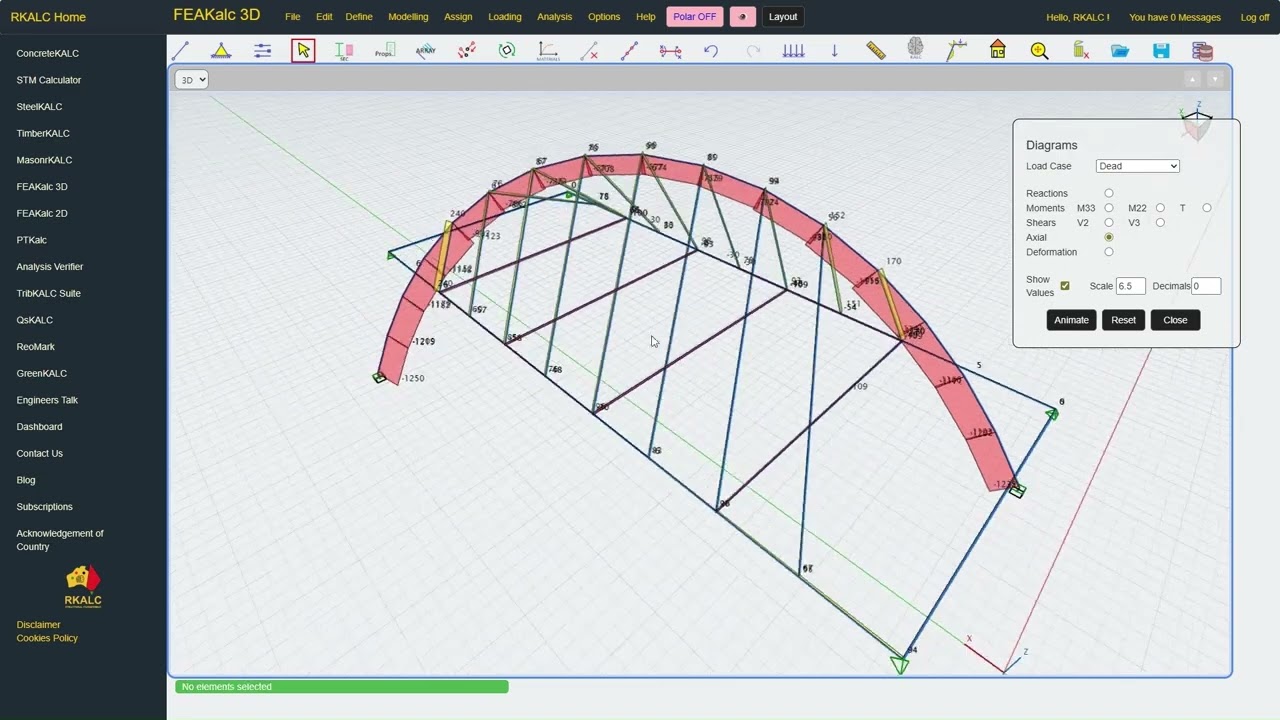Click the support assignment triangle icon
This screenshot has height=720, width=1280.
pos(221,50)
